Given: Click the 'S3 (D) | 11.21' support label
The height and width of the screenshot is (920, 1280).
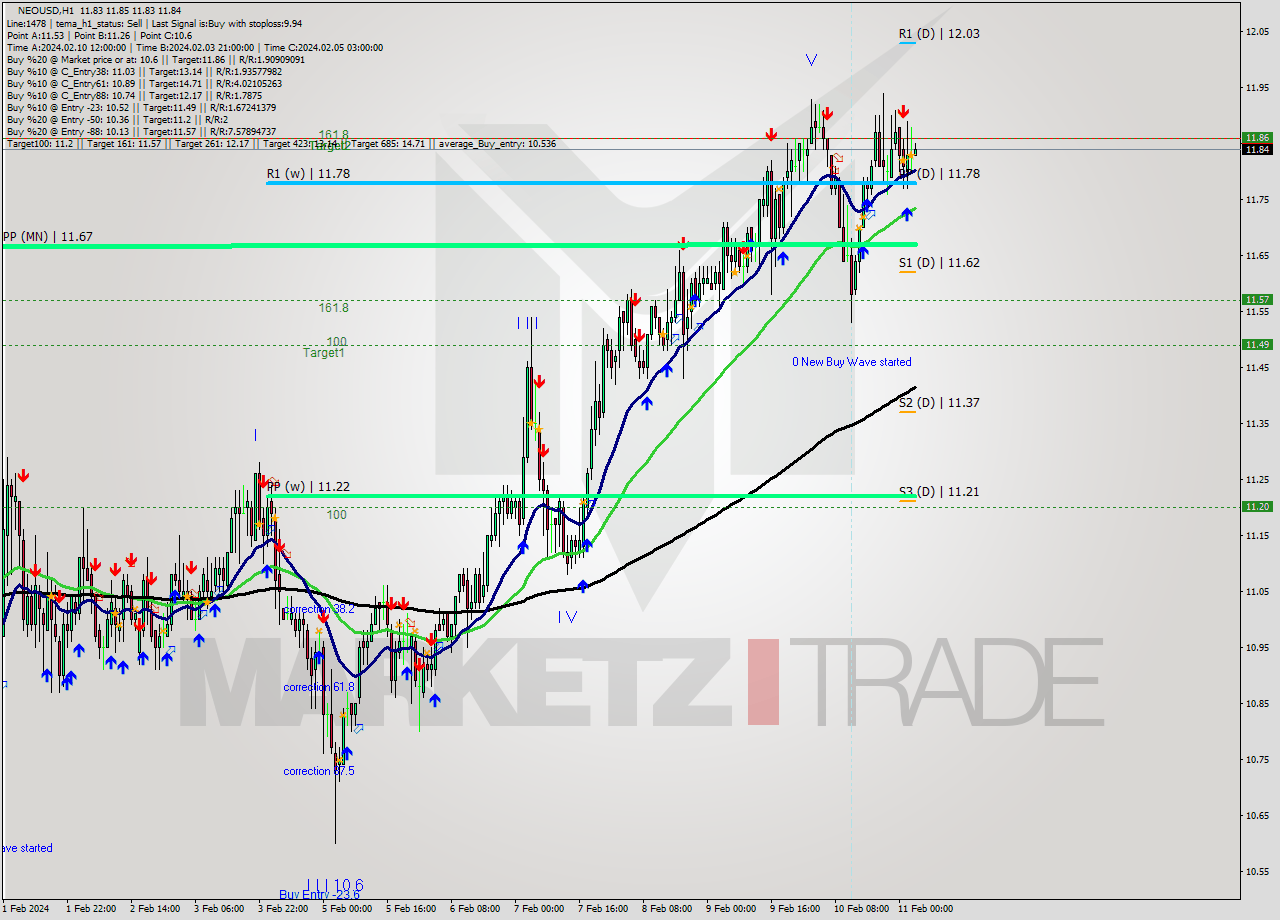Looking at the screenshot, I should coord(938,492).
